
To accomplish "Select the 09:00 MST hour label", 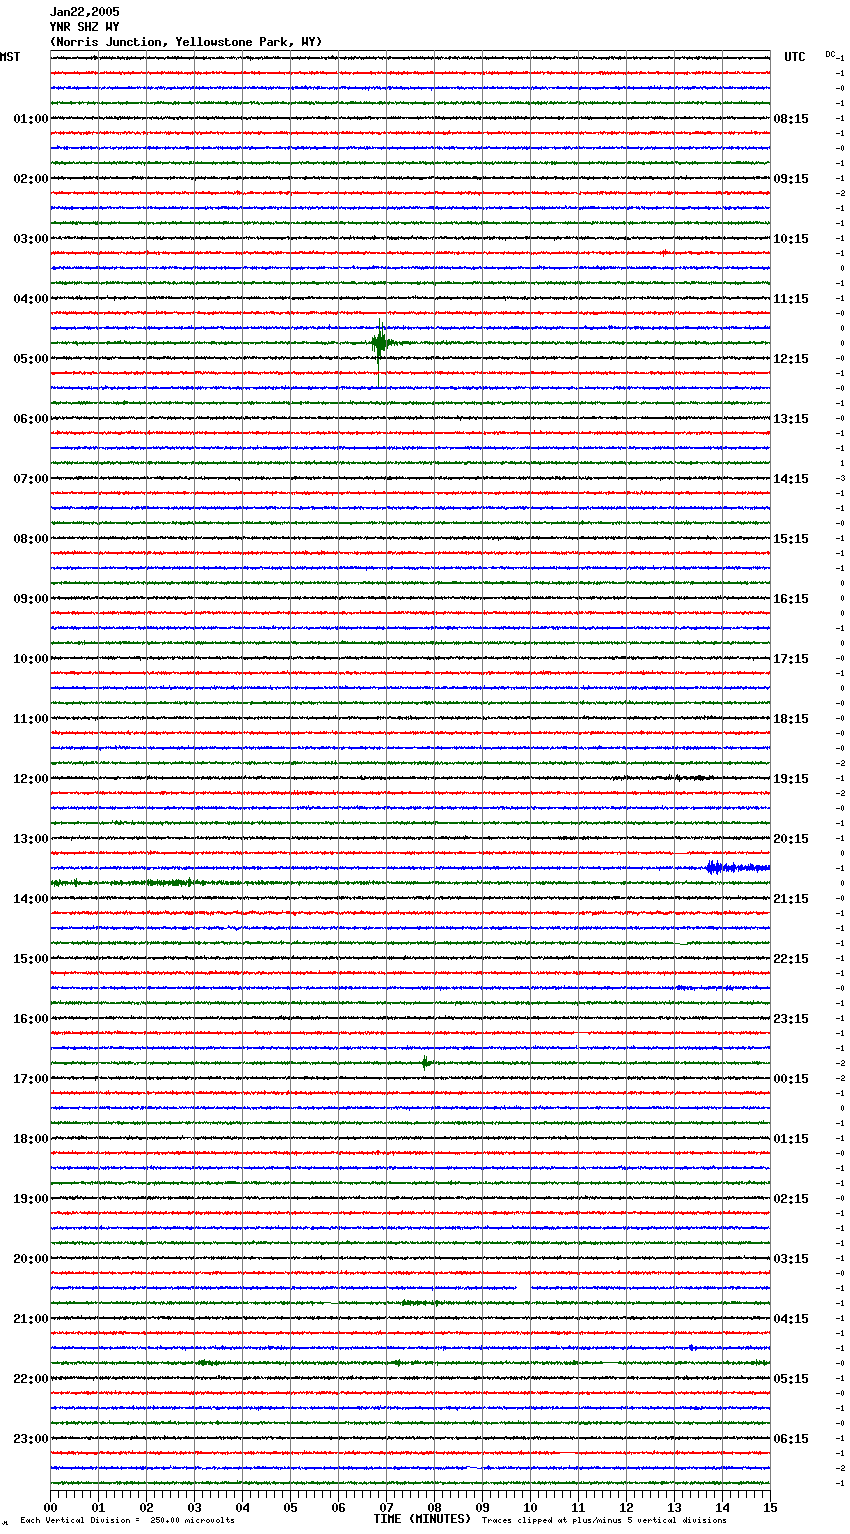I will click(x=31, y=599).
